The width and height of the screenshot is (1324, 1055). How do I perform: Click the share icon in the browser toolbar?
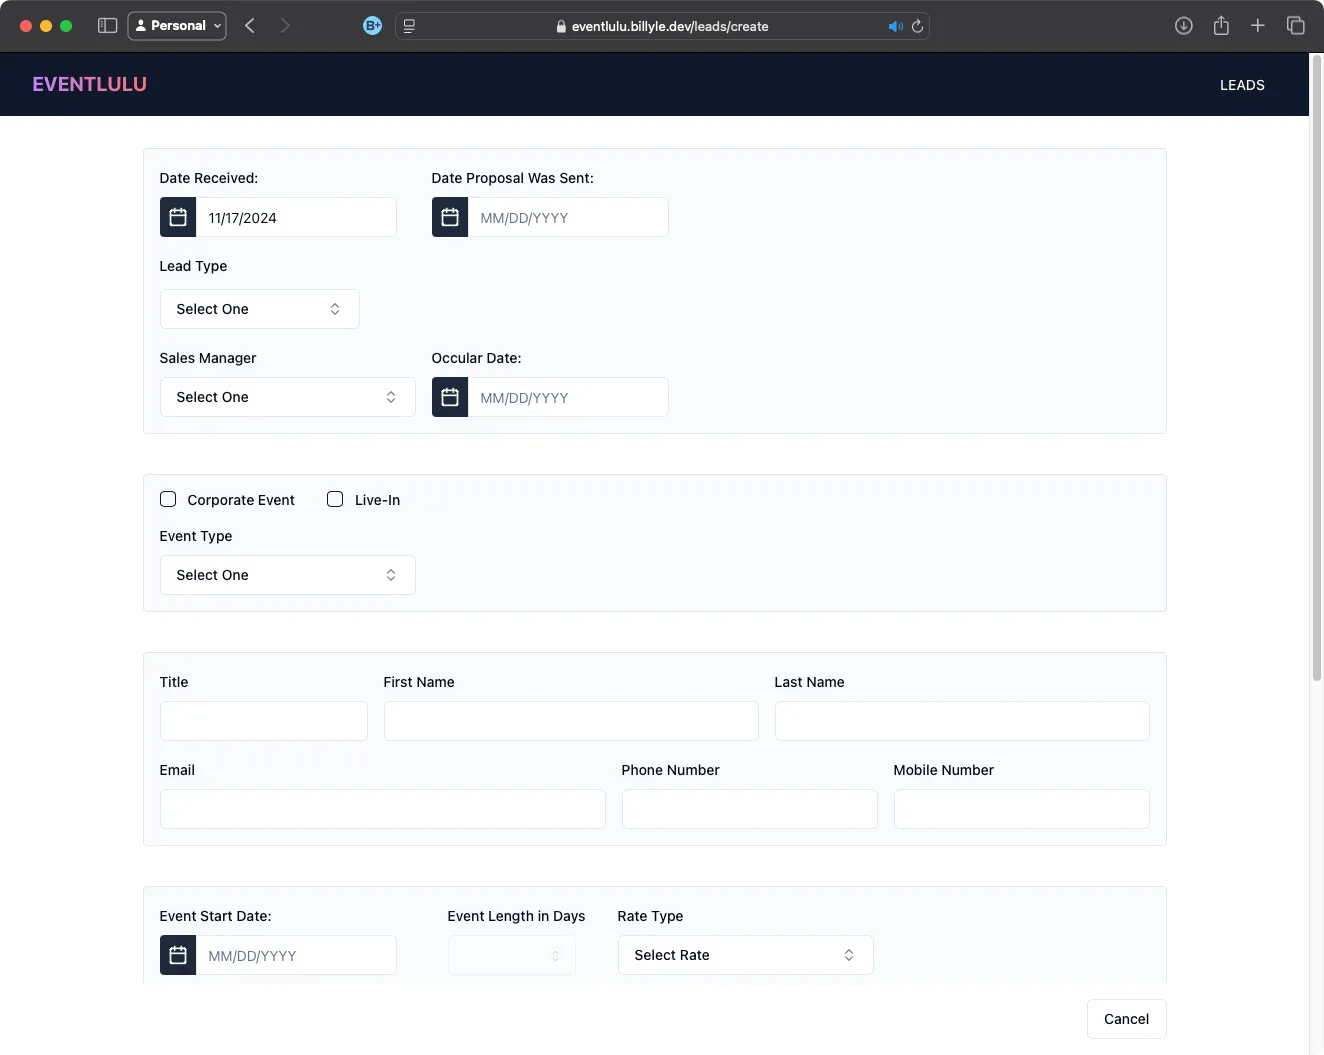coord(1221,25)
